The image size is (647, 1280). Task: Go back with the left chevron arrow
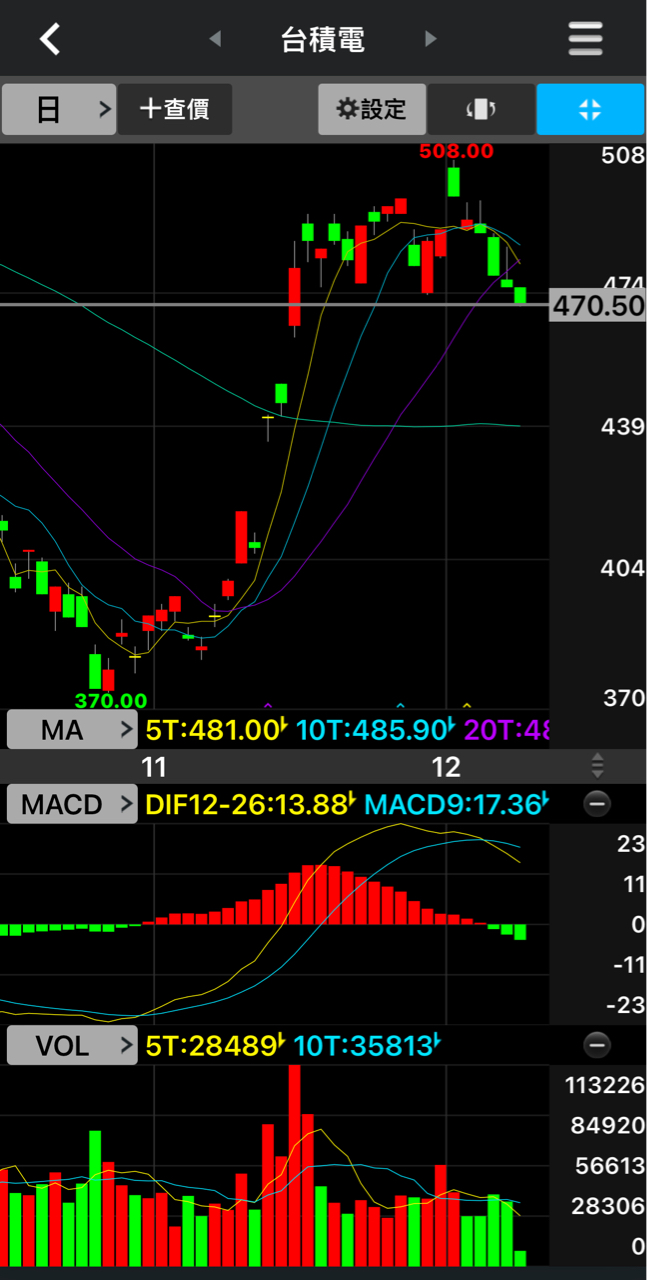(x=50, y=39)
